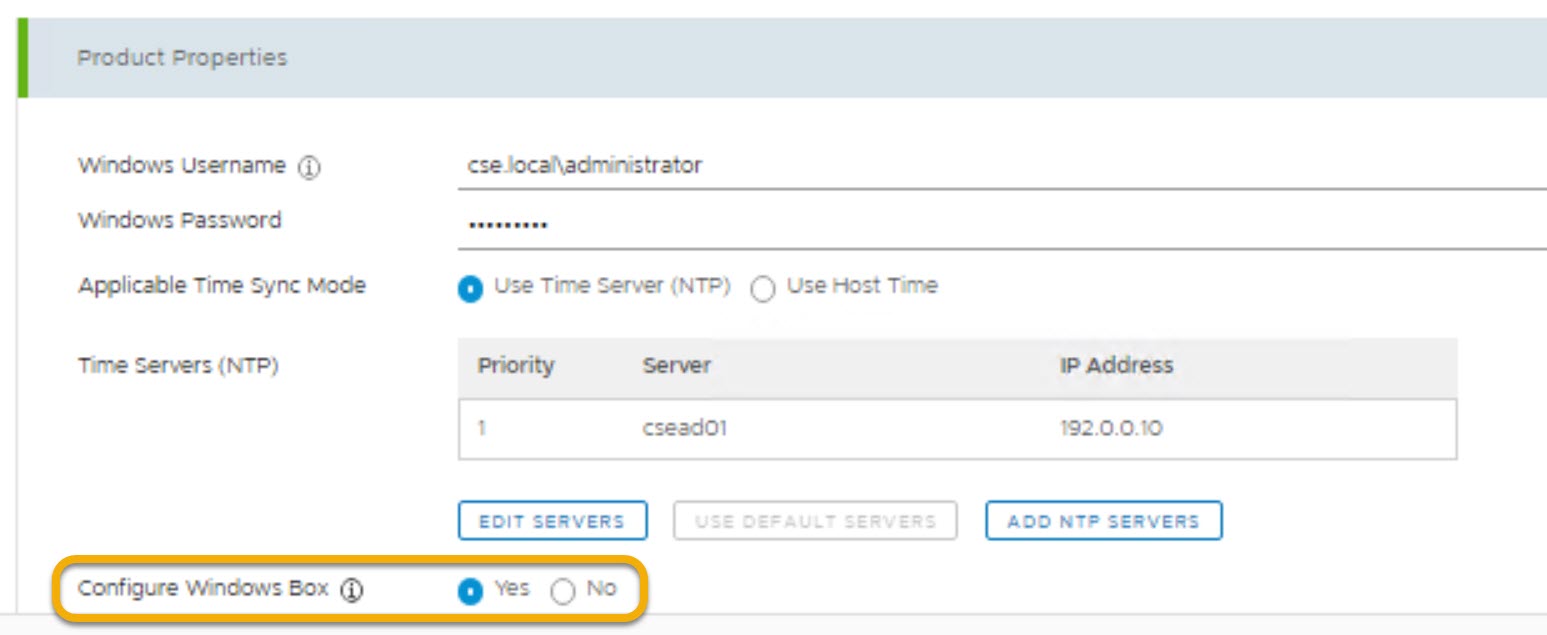Viewport: 1547px width, 635px height.
Task: Click info icon beside Configure Windows Box
Action: coord(351,590)
